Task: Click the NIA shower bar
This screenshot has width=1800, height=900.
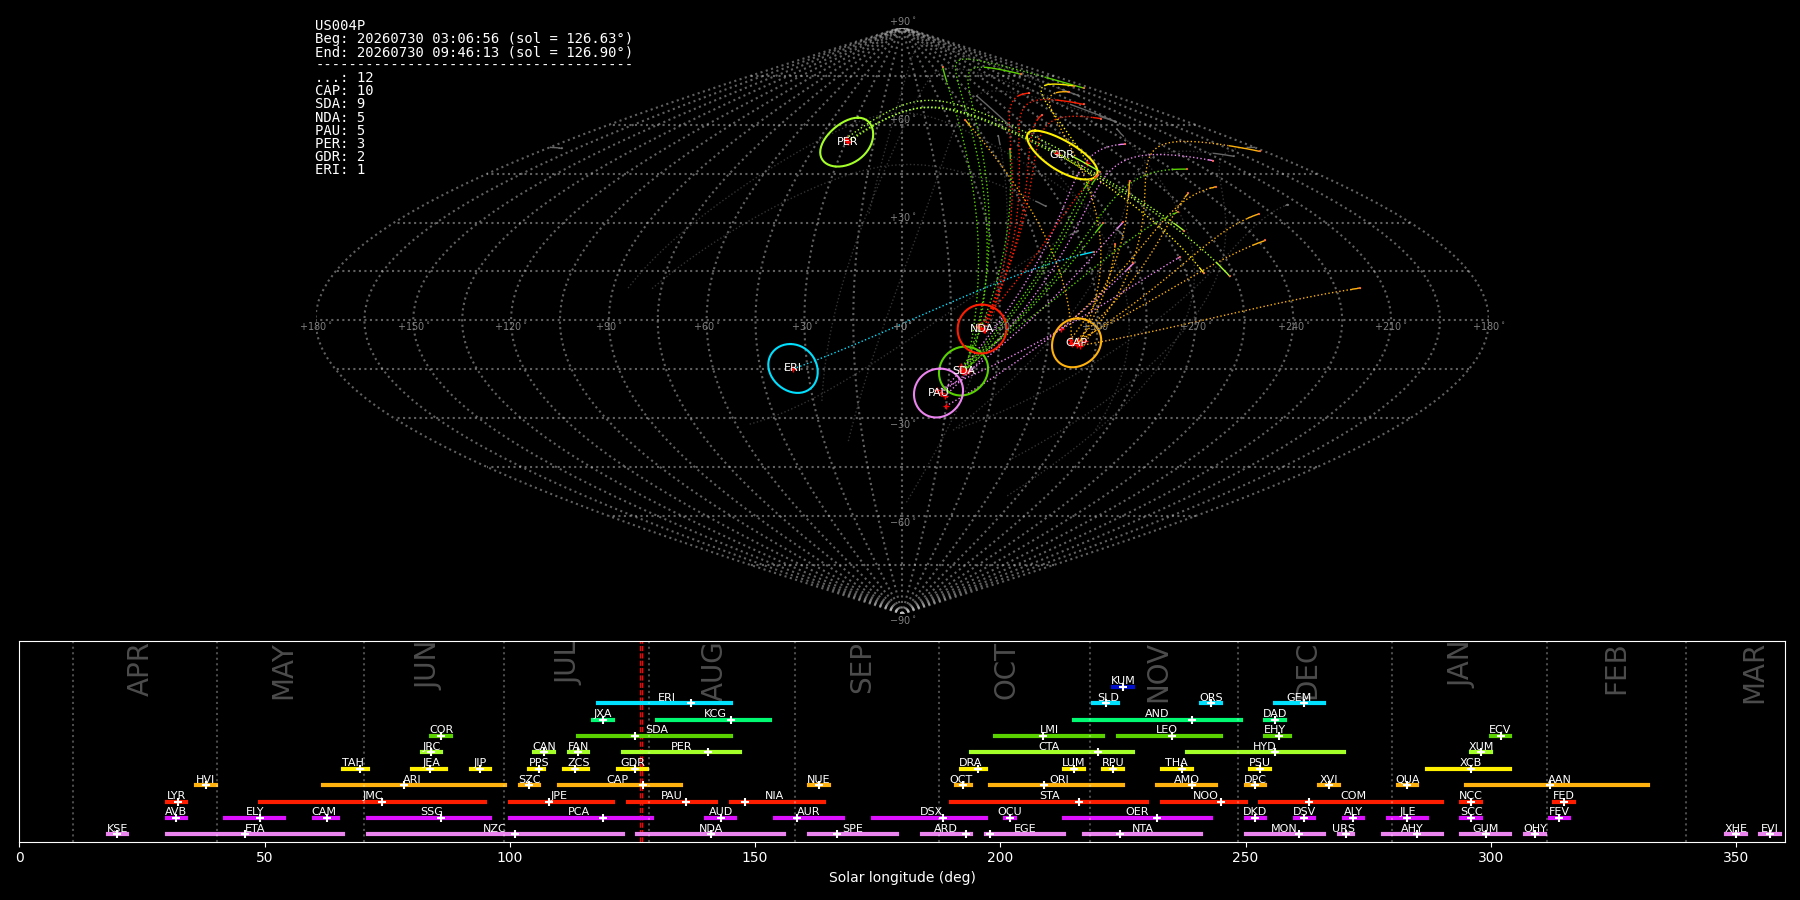Action: 777,801
